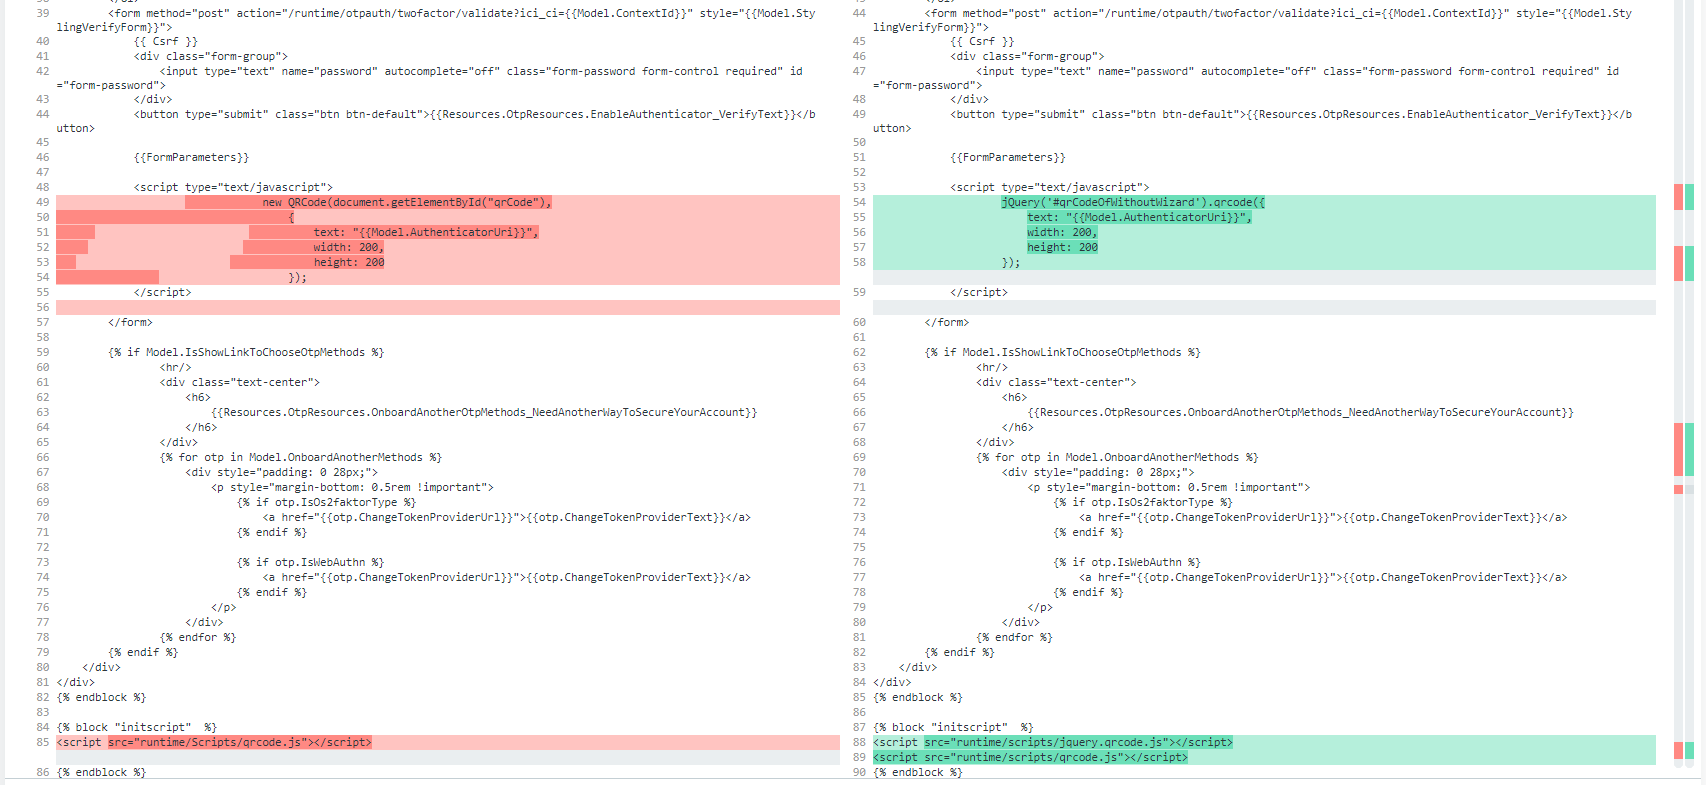Click line number 85 in the left gutter
The height and width of the screenshot is (785, 1706).
42,742
